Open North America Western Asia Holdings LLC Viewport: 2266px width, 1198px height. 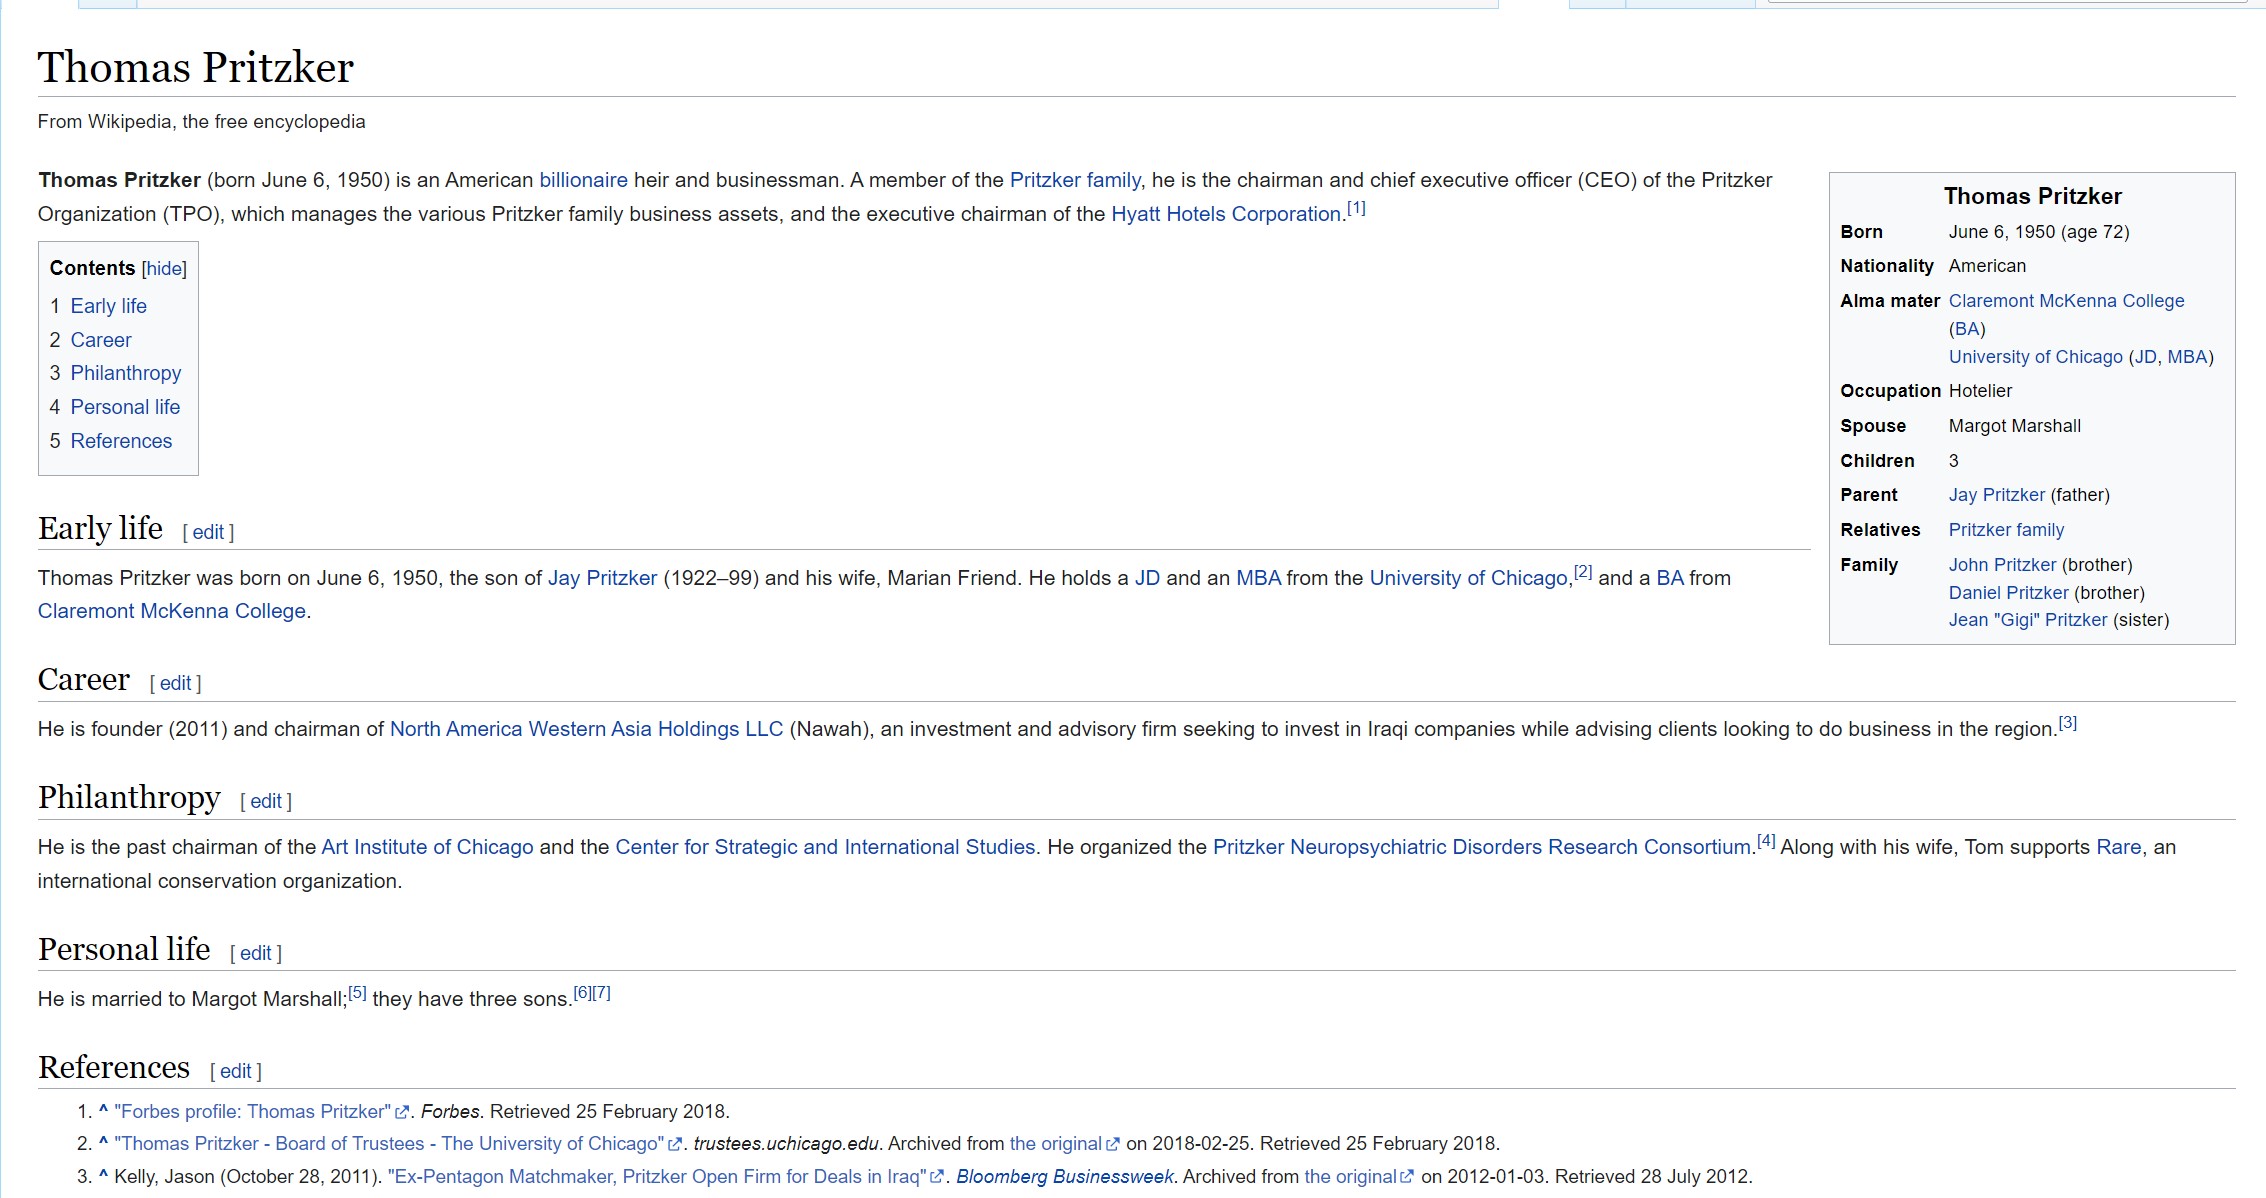pos(586,729)
